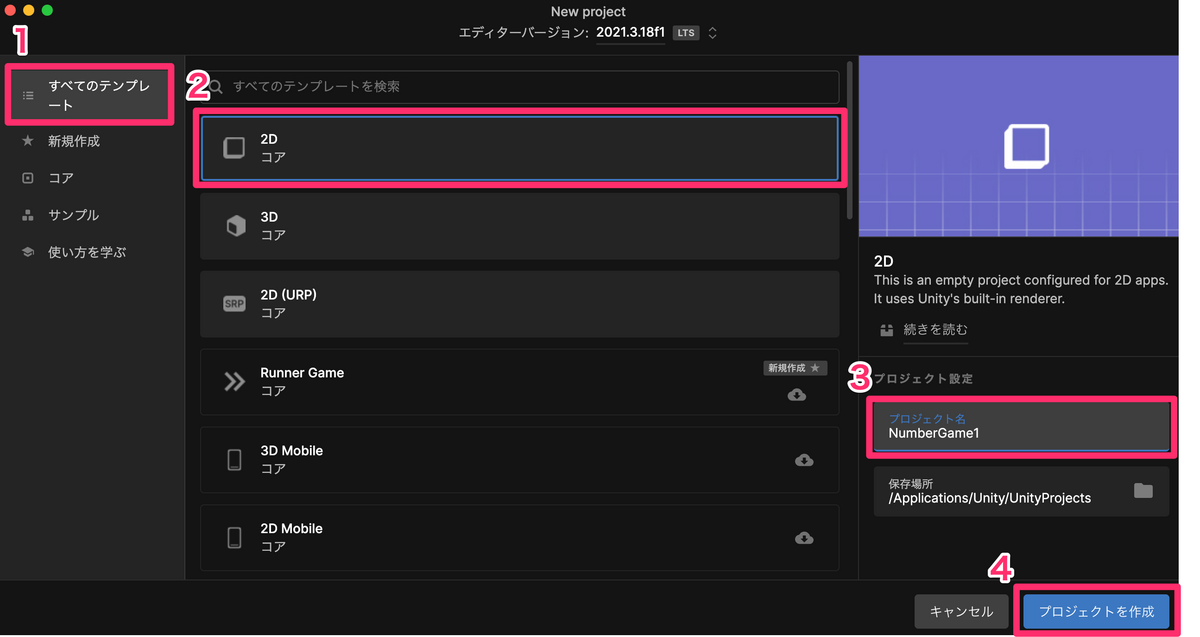Click the core icon beside コア
The height and width of the screenshot is (637, 1200).
(x=28, y=178)
